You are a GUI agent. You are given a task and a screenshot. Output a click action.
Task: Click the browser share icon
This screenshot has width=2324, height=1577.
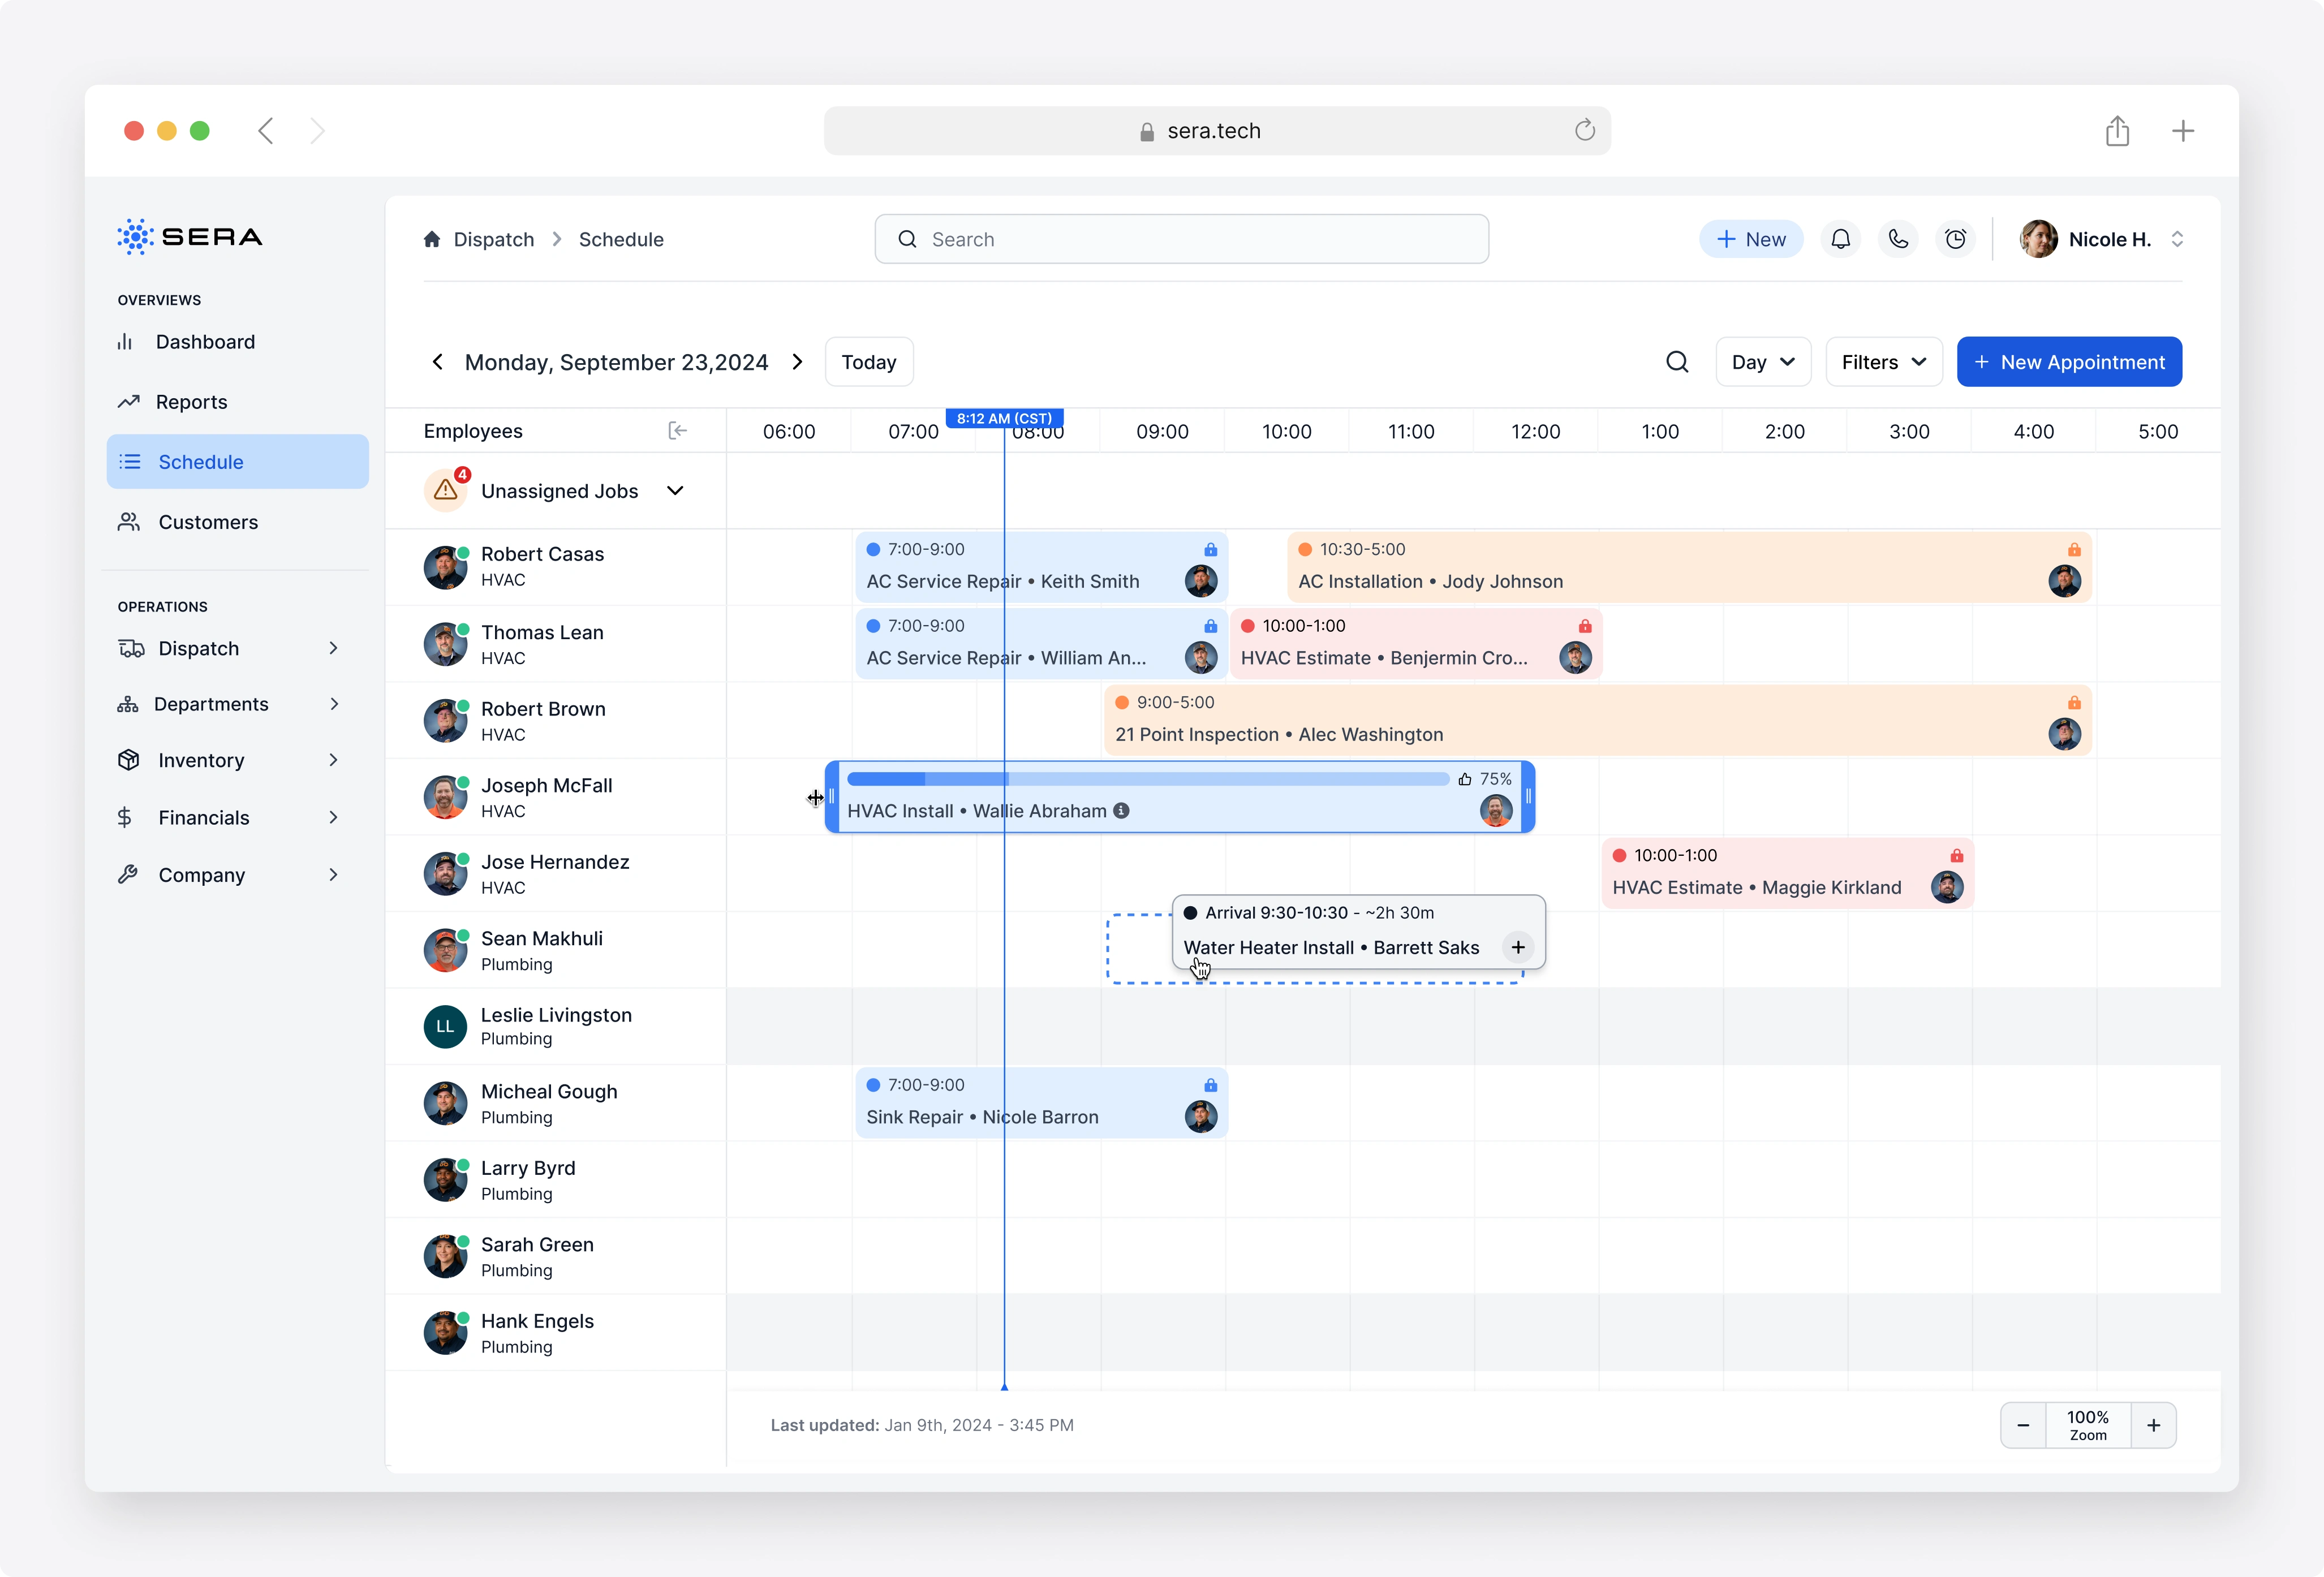(2117, 131)
